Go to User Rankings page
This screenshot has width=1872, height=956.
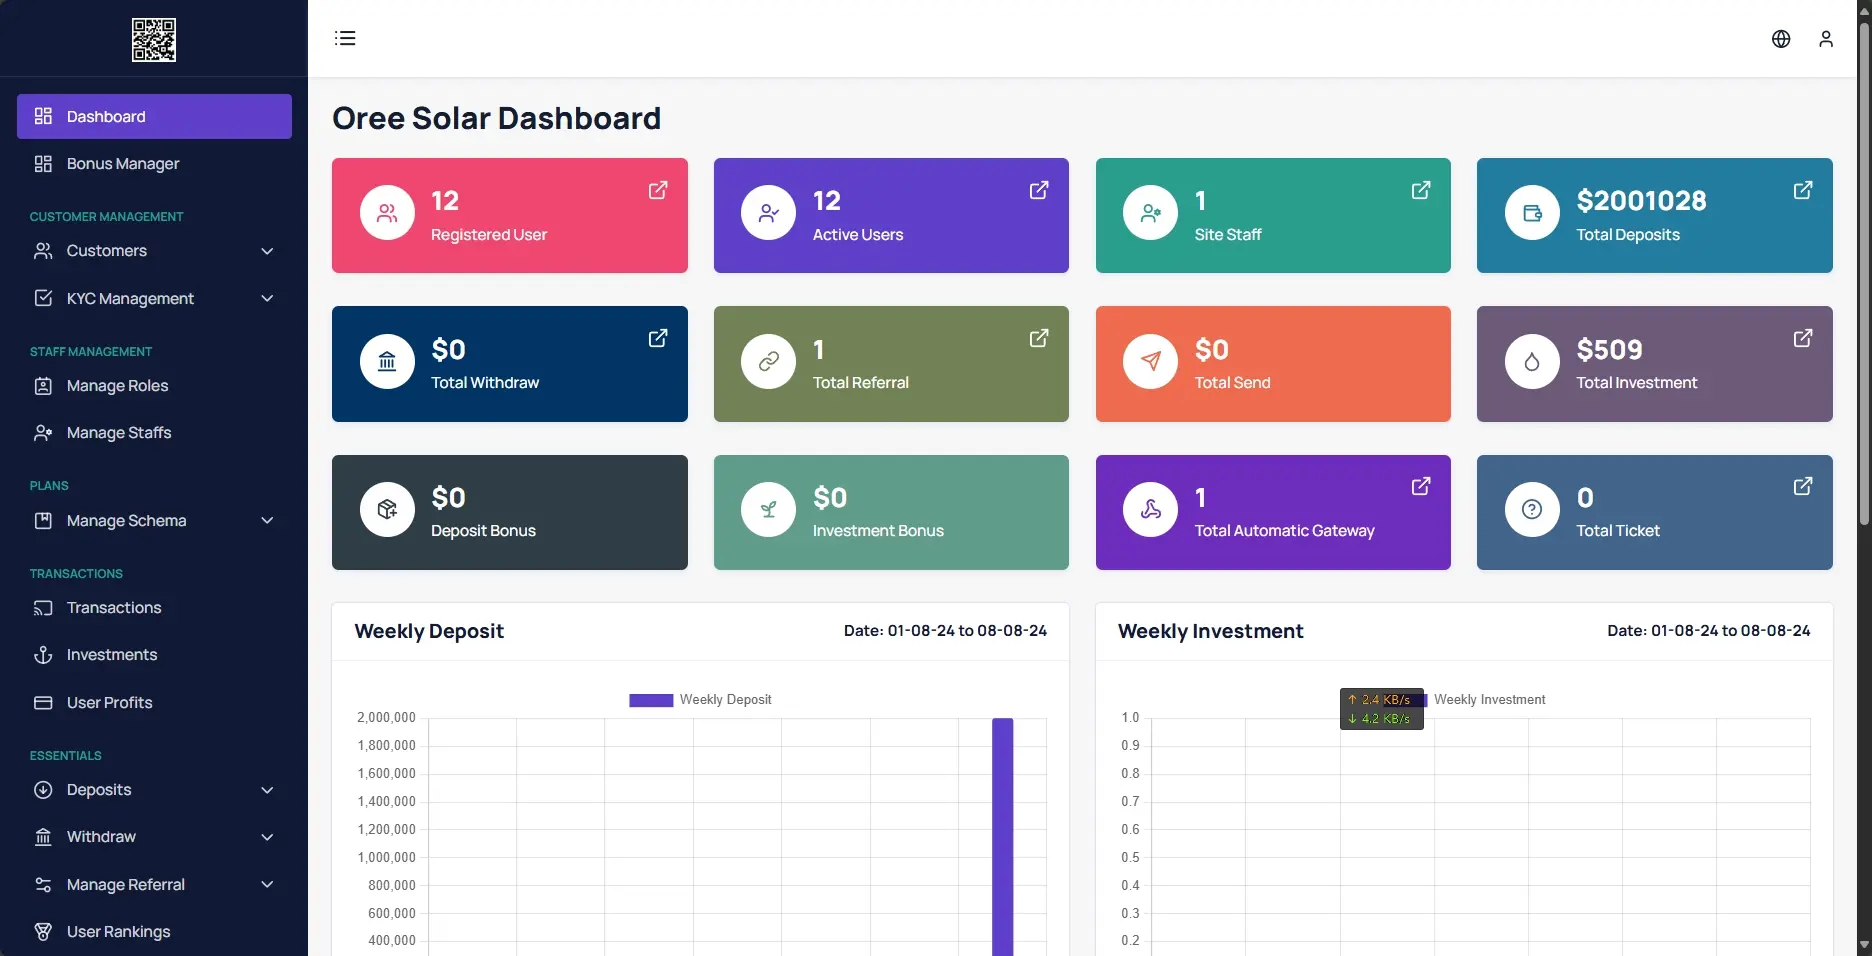point(118,932)
